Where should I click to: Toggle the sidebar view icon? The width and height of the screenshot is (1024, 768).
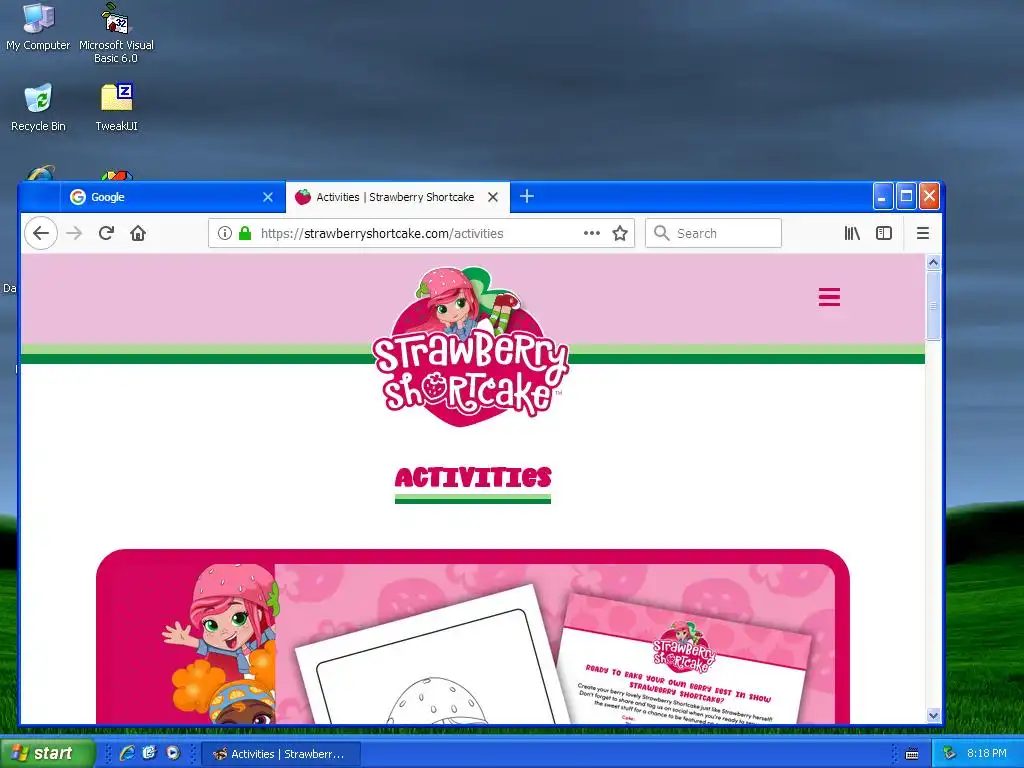point(884,233)
